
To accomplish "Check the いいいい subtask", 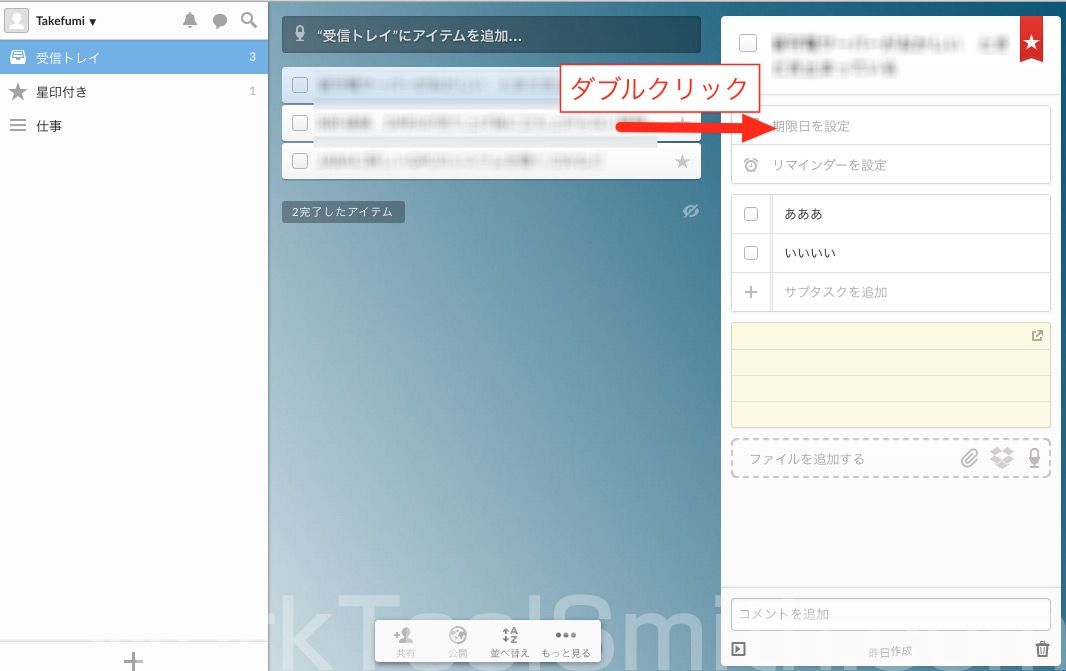I will coord(751,253).
